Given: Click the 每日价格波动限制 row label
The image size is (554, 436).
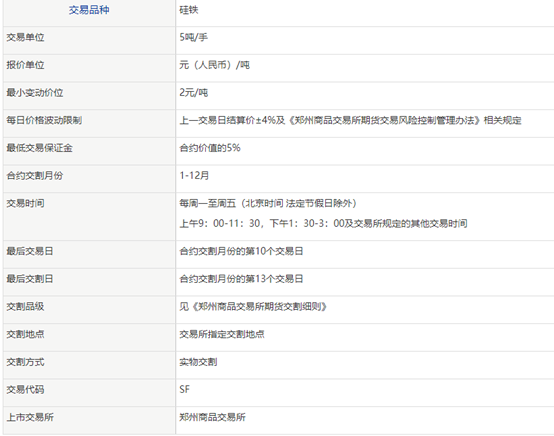Looking at the screenshot, I should (x=44, y=120).
